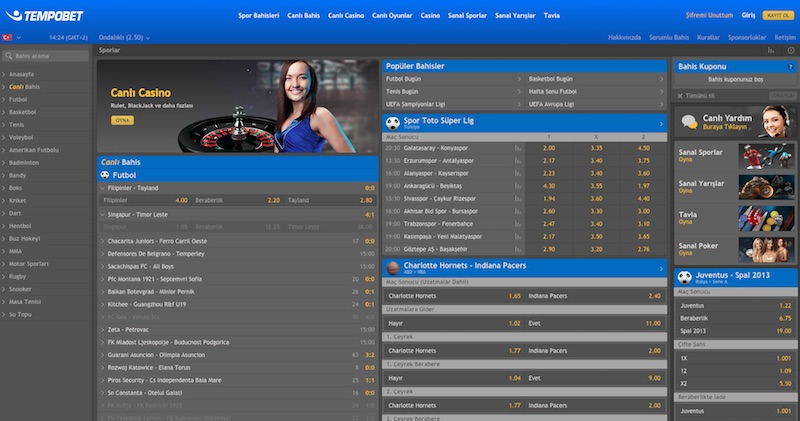Open the Sorumlu Bahis link

(669, 38)
